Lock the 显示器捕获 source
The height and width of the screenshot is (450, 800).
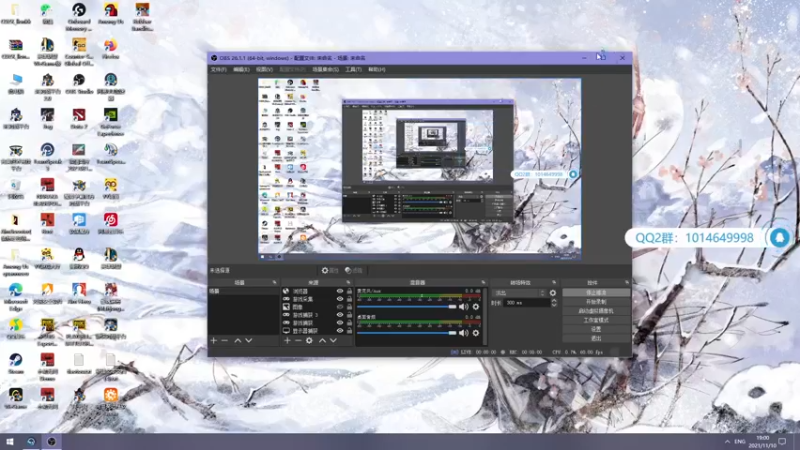349,331
